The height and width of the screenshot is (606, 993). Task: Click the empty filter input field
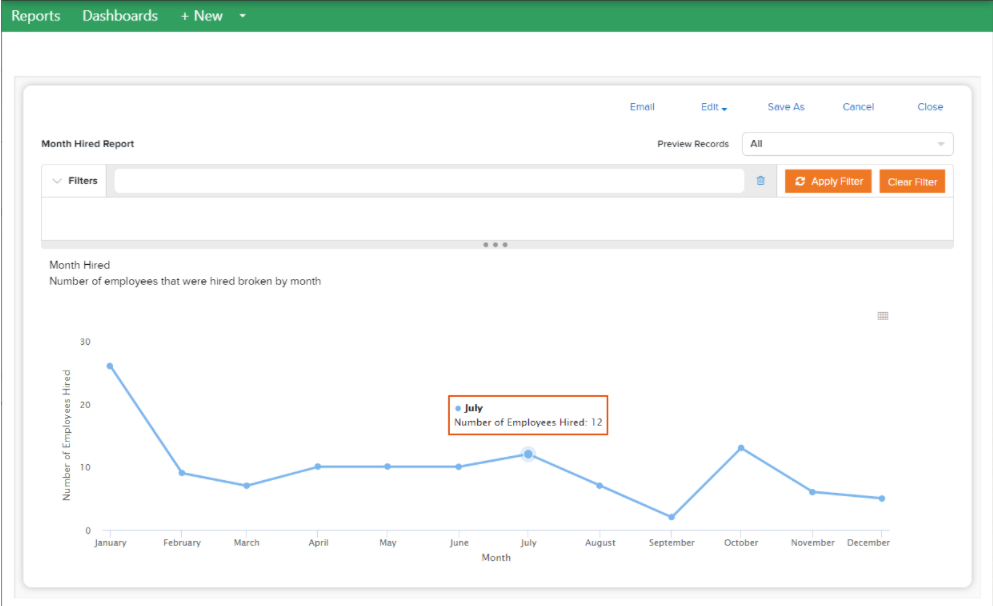tap(429, 181)
